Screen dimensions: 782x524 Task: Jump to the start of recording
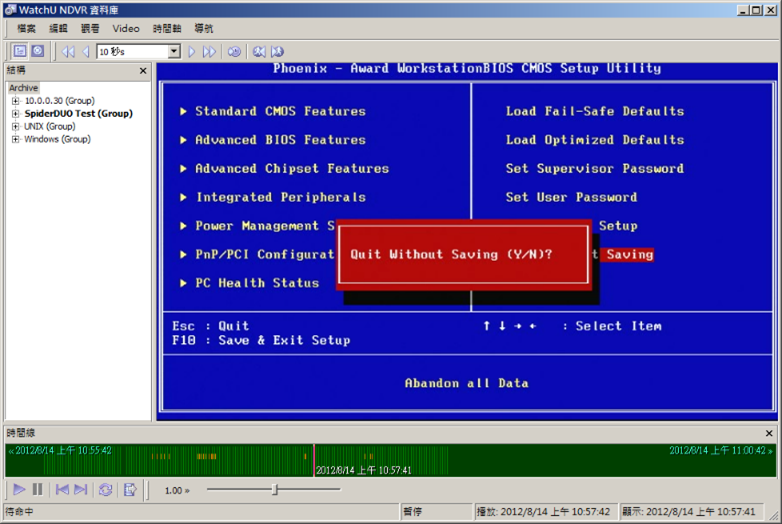click(62, 489)
